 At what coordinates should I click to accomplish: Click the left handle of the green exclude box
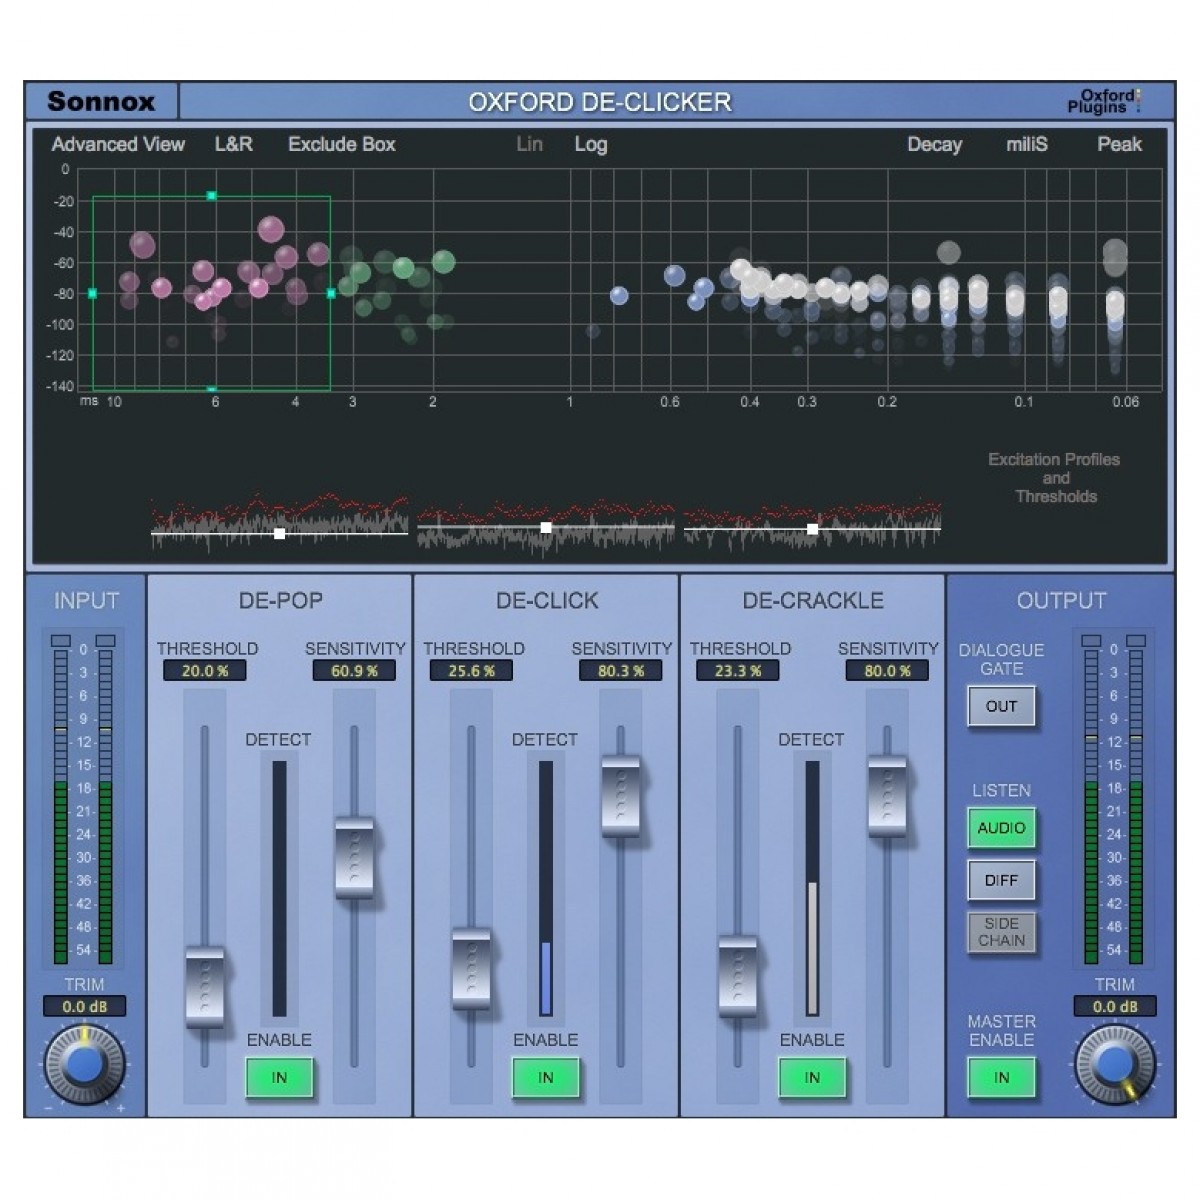click(93, 294)
